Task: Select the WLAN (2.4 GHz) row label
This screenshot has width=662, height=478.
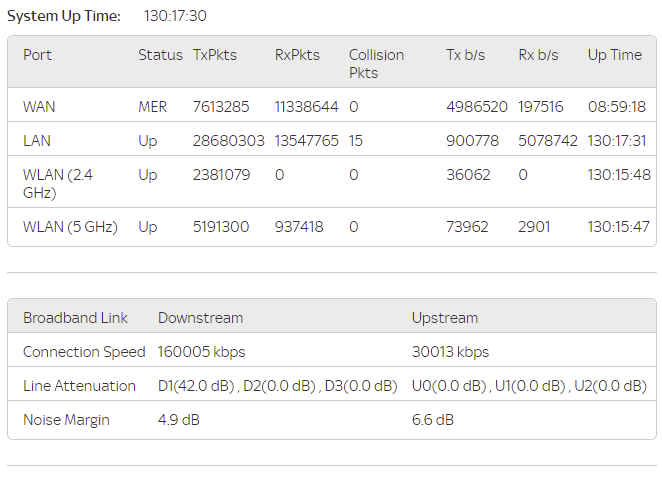Action: 60,183
